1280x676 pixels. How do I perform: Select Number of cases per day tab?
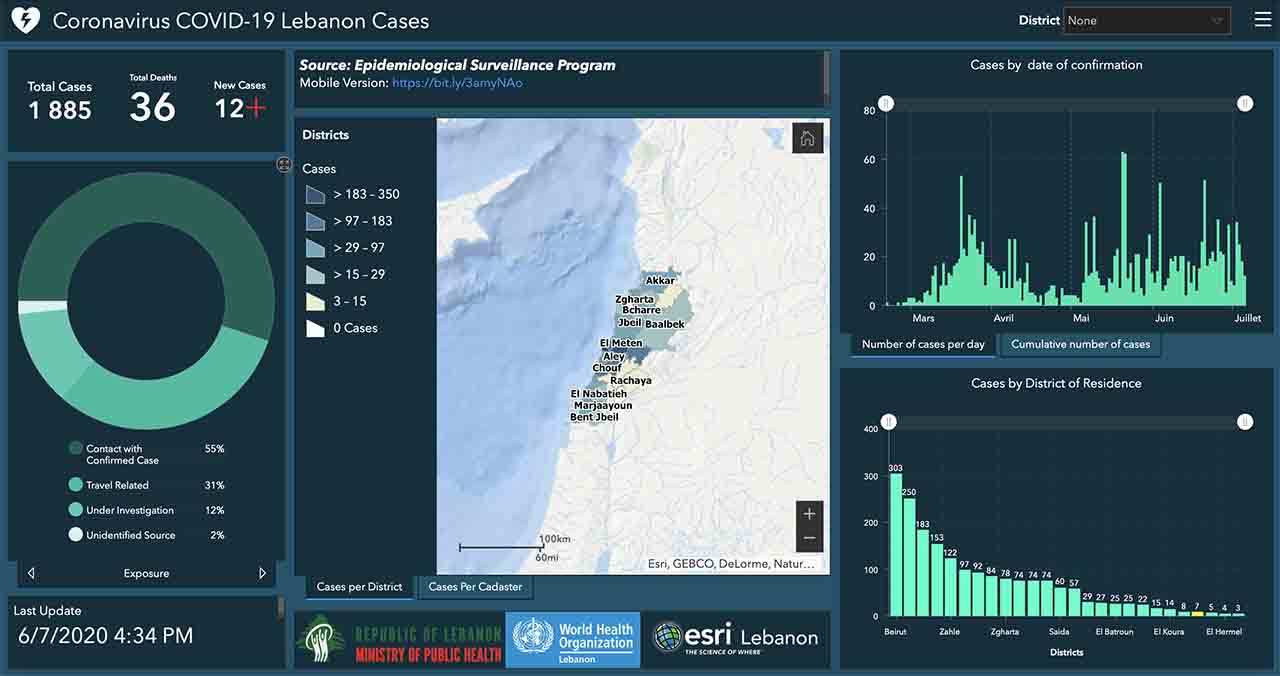tap(923, 344)
